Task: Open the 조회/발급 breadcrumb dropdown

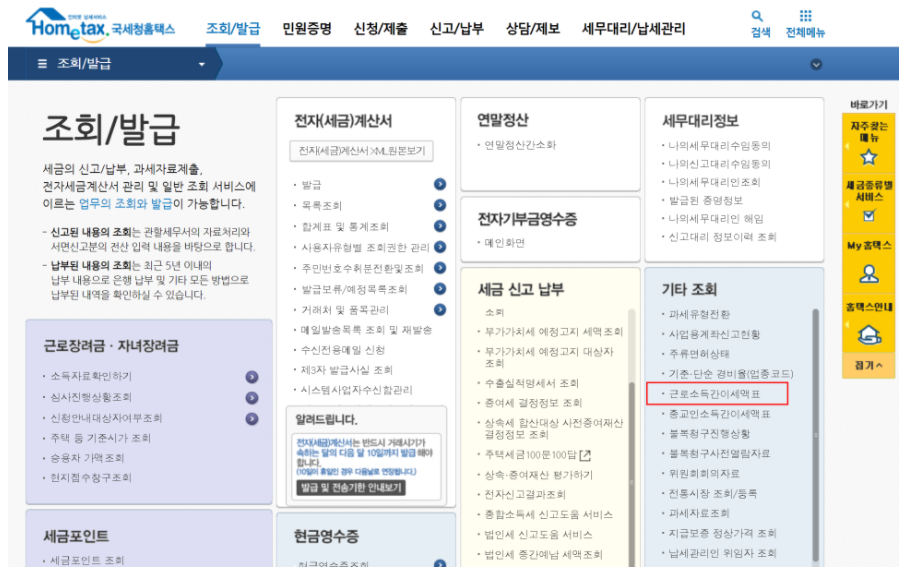Action: pos(201,64)
